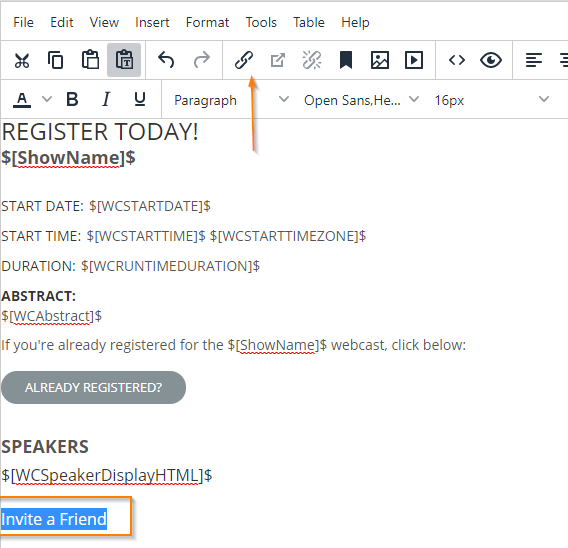Open the Format menu

[x=207, y=22]
